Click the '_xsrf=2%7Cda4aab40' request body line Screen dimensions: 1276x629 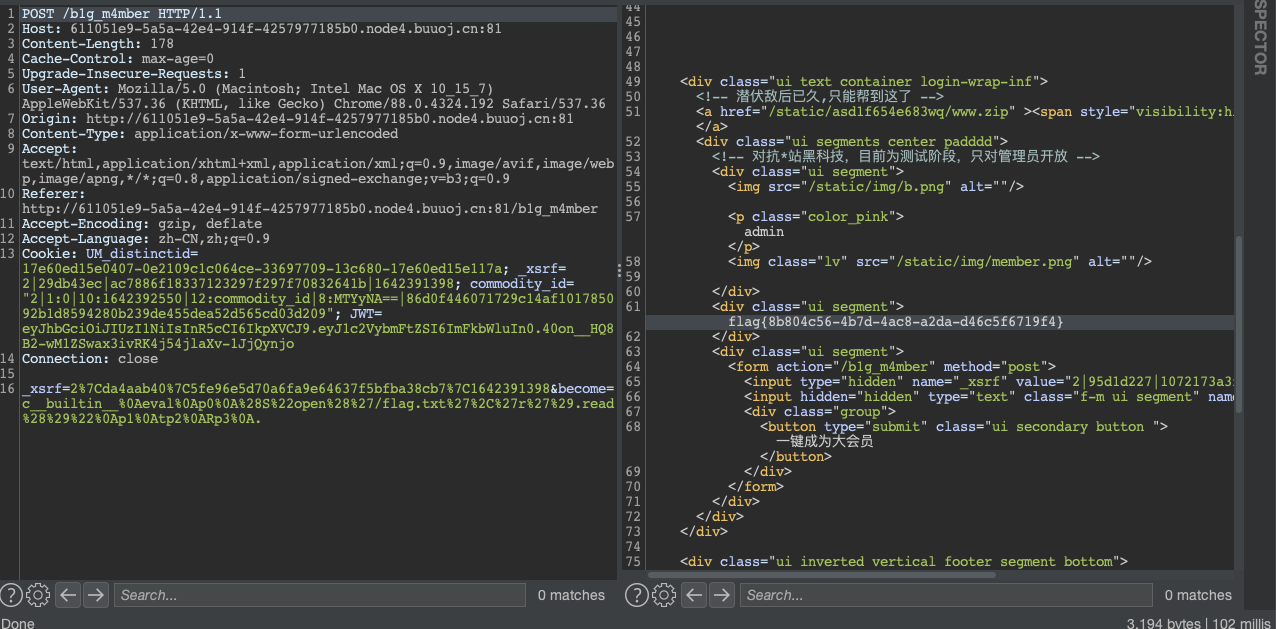pos(318,389)
